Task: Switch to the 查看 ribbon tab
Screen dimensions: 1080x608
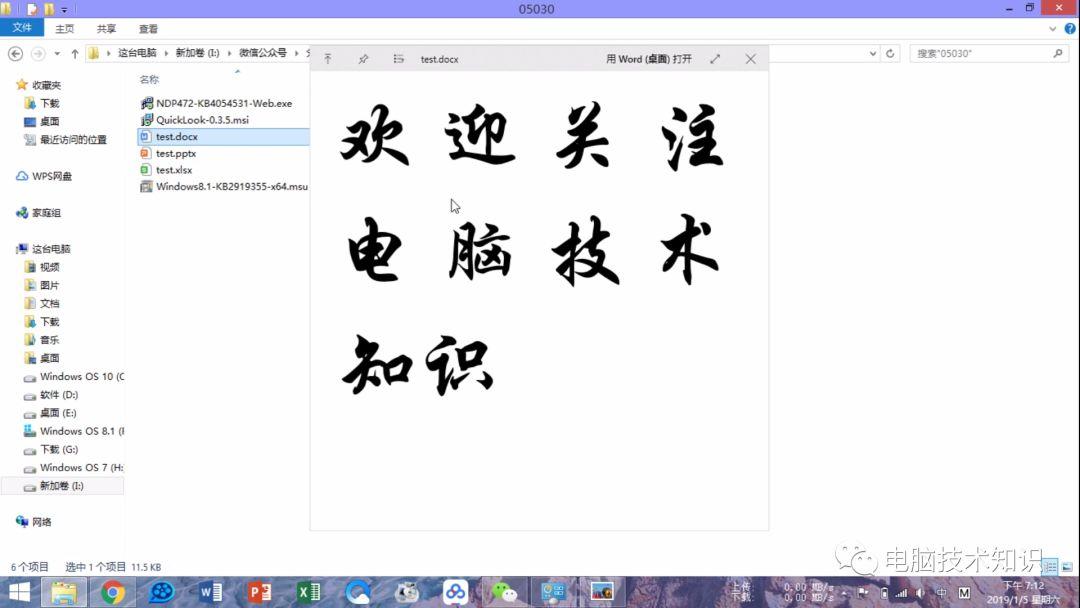Action: 148,29
